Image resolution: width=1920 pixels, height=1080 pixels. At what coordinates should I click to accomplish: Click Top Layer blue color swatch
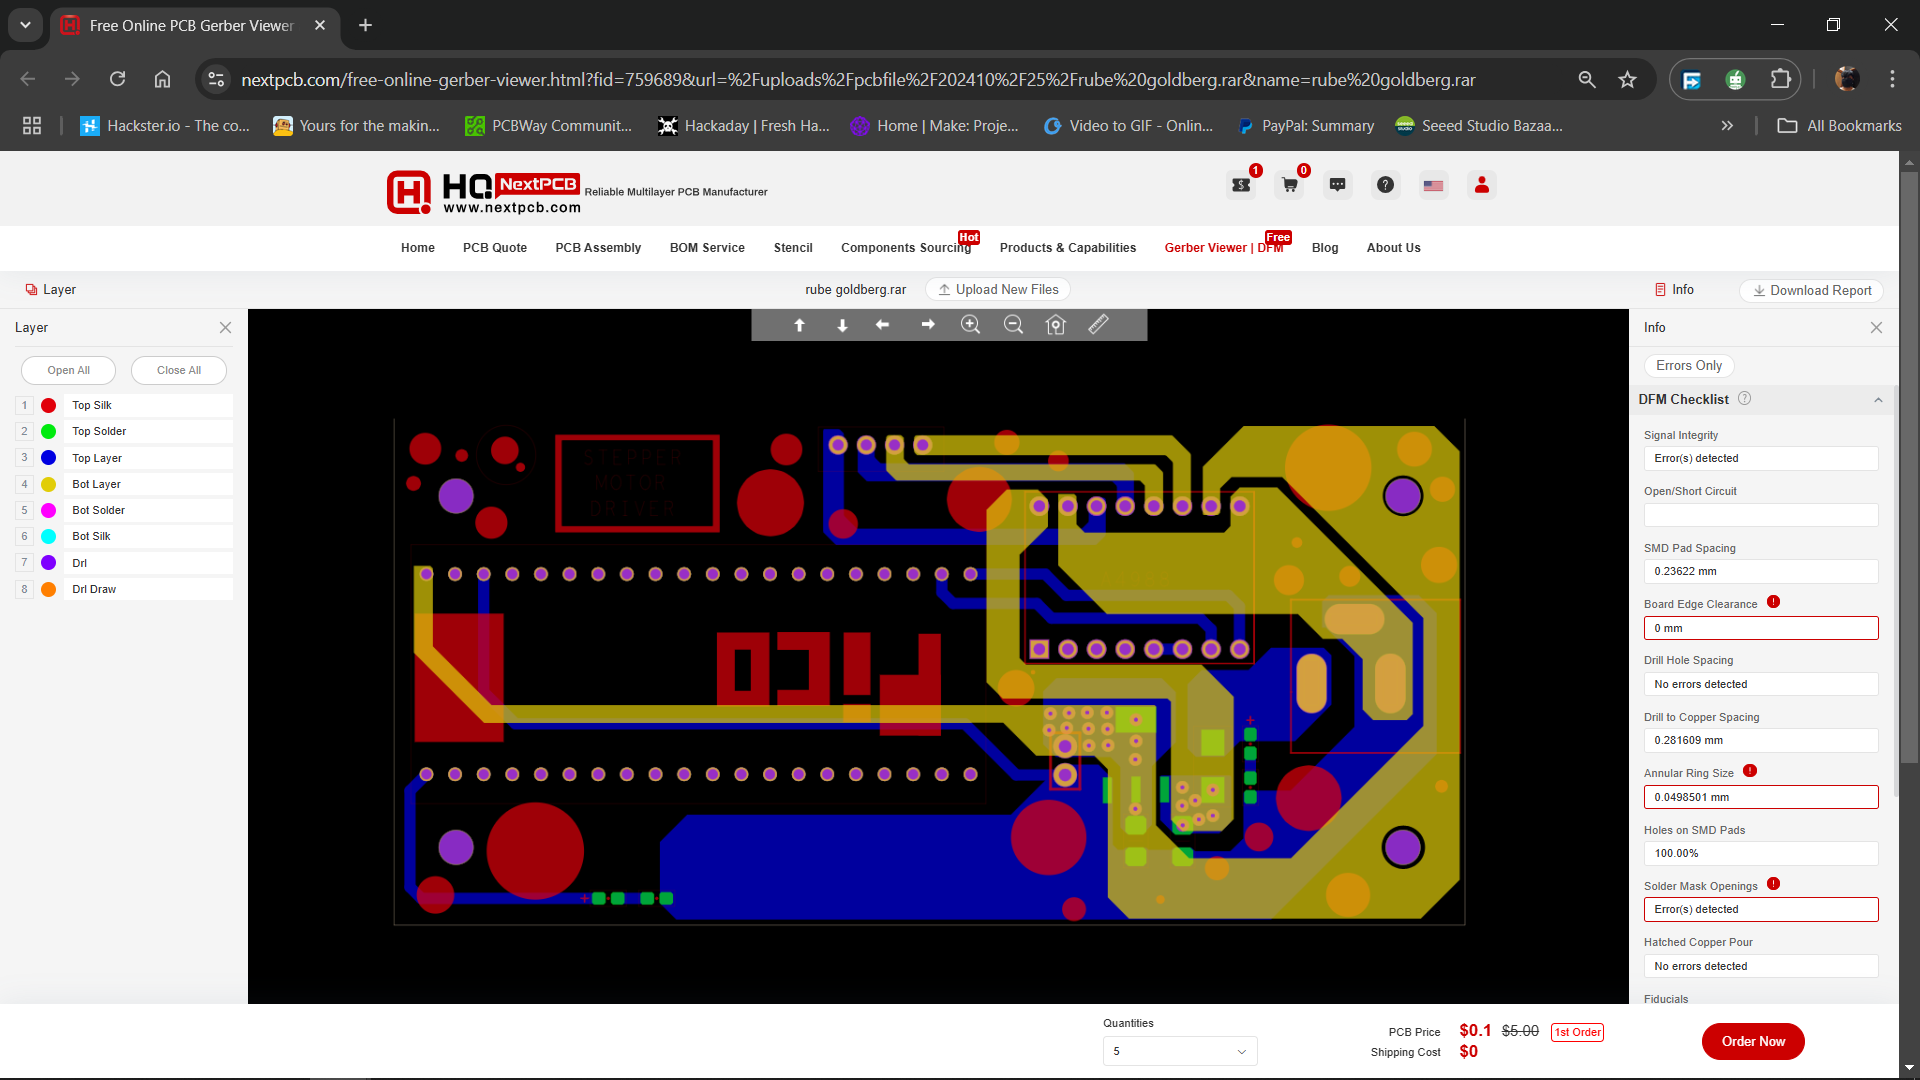(48, 458)
